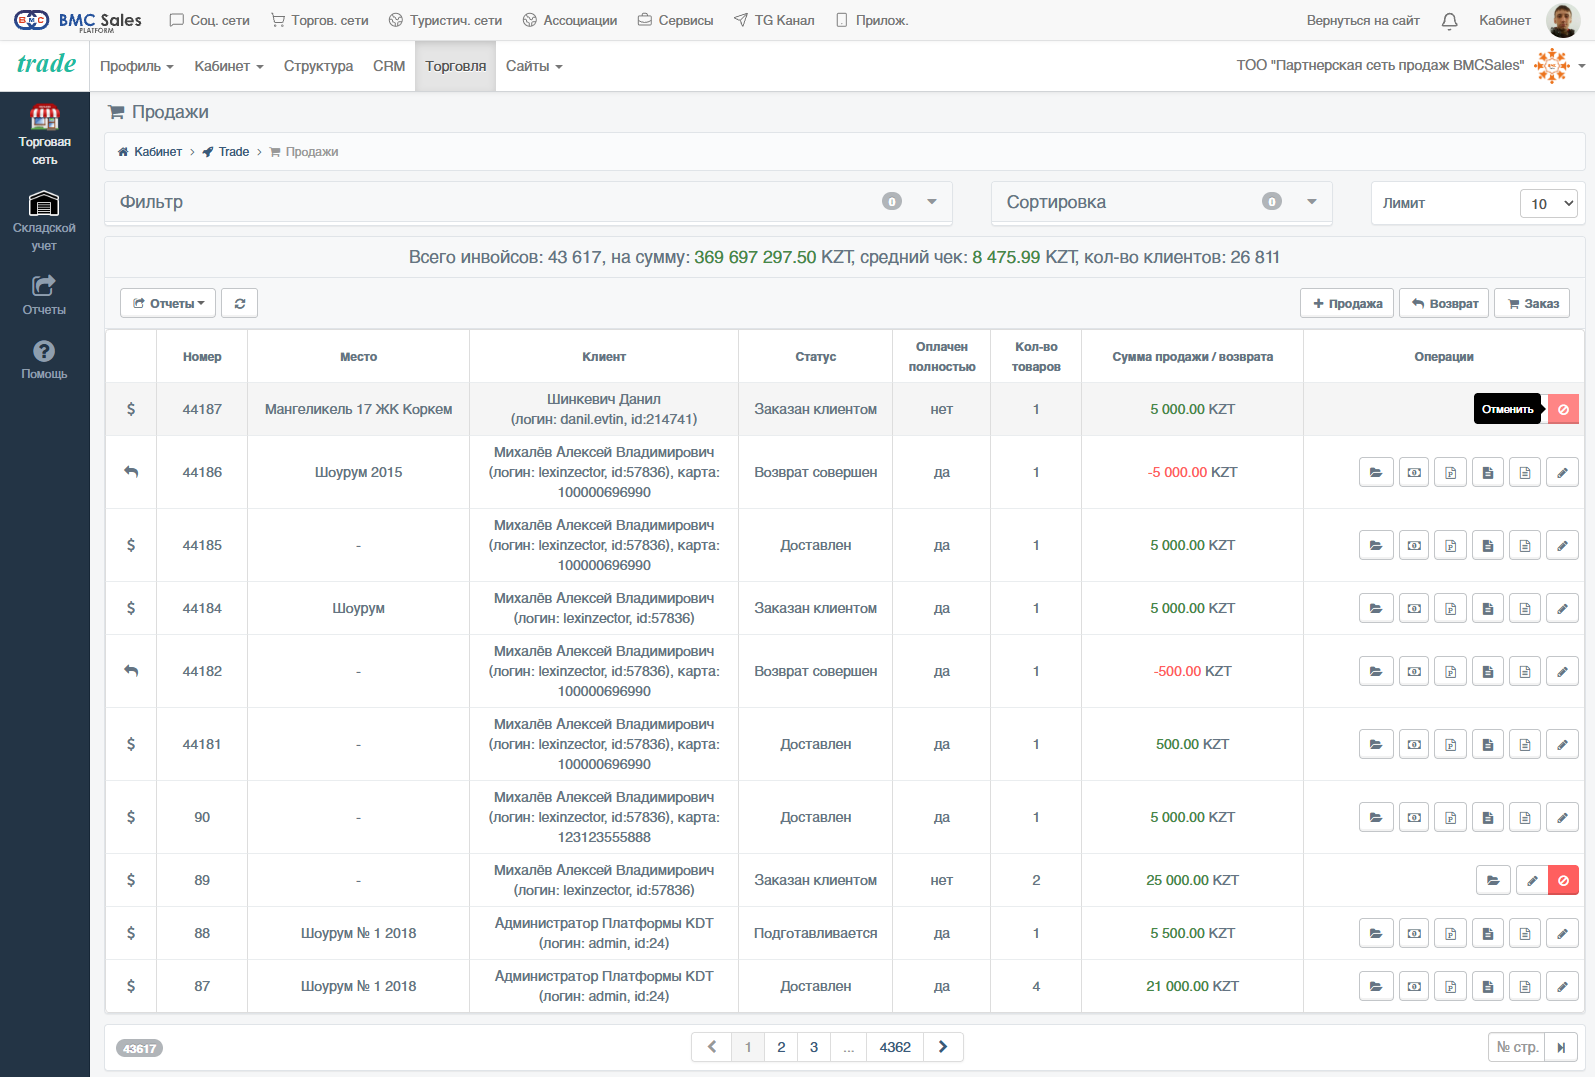Click the Возврат button

pyautogui.click(x=1444, y=303)
